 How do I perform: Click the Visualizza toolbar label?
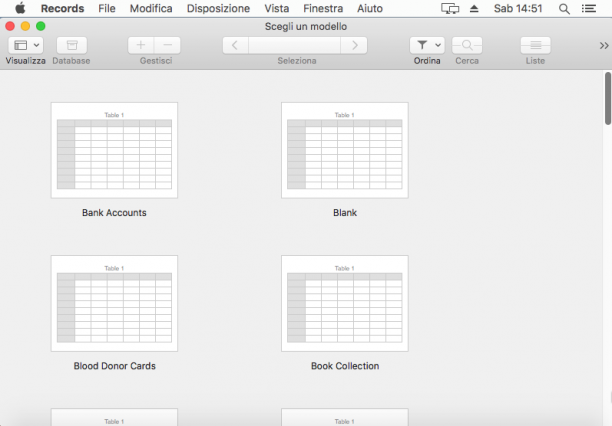[x=25, y=61]
